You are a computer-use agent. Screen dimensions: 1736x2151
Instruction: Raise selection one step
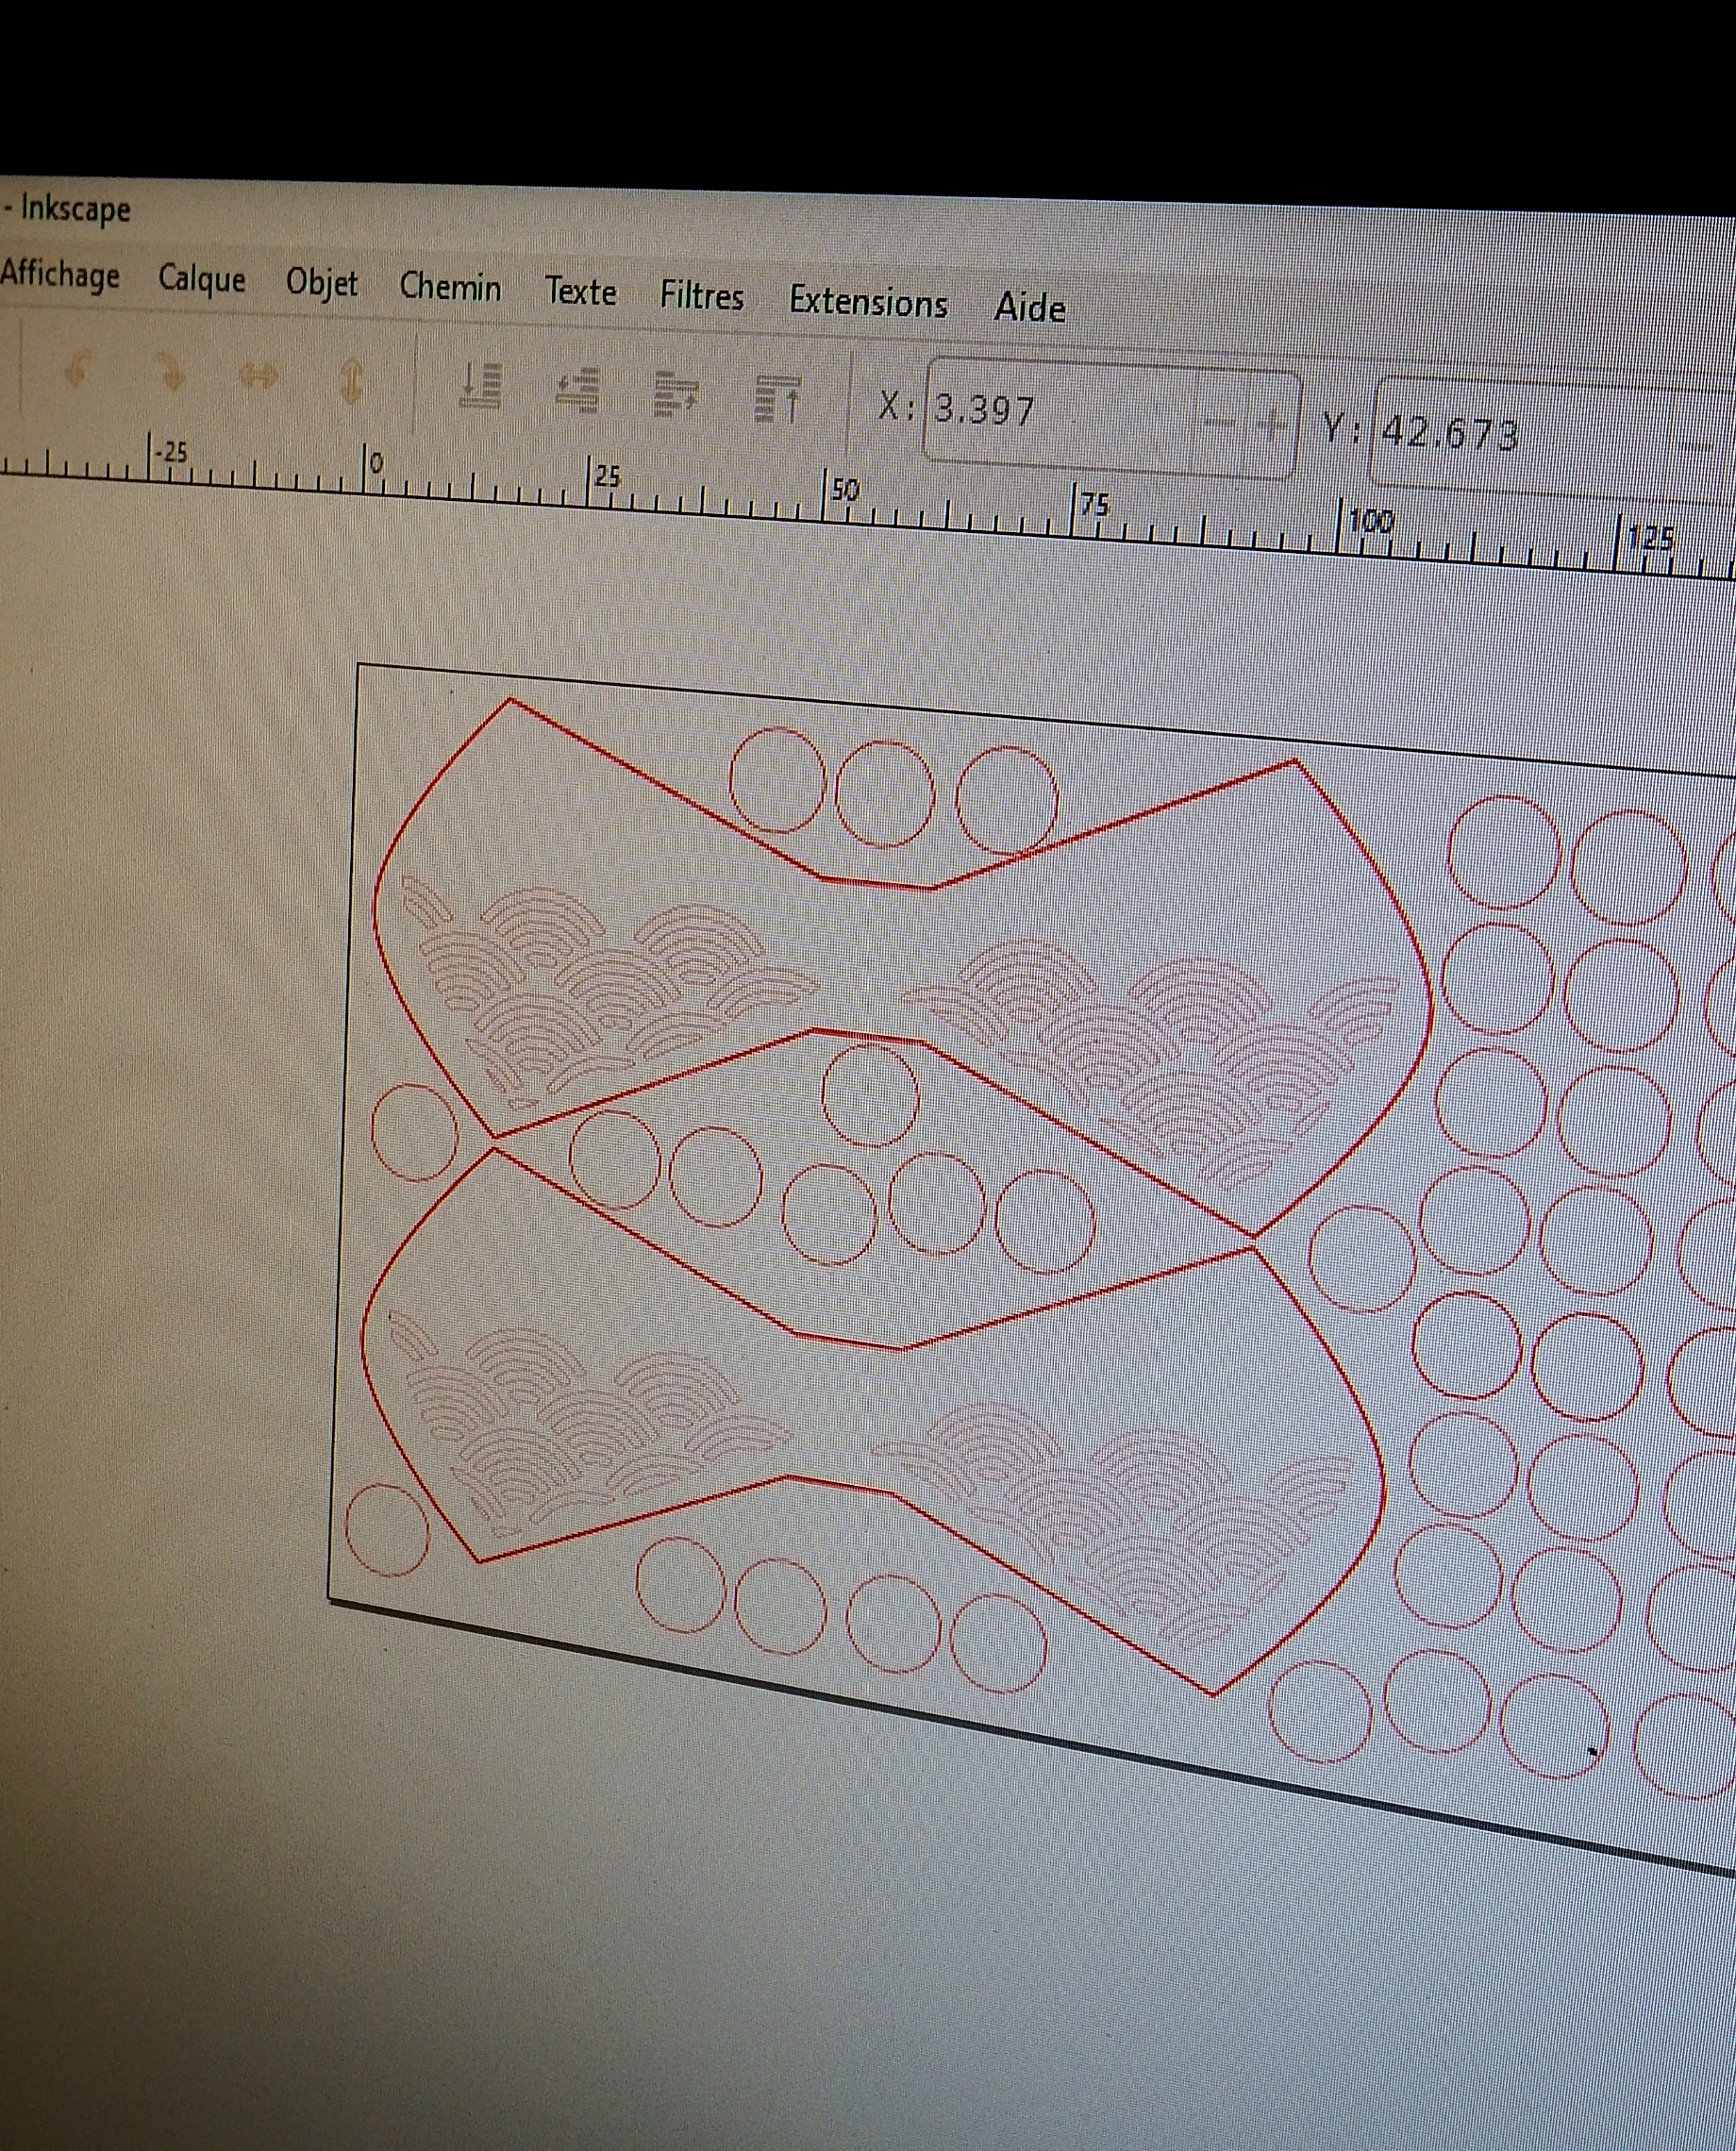[677, 394]
